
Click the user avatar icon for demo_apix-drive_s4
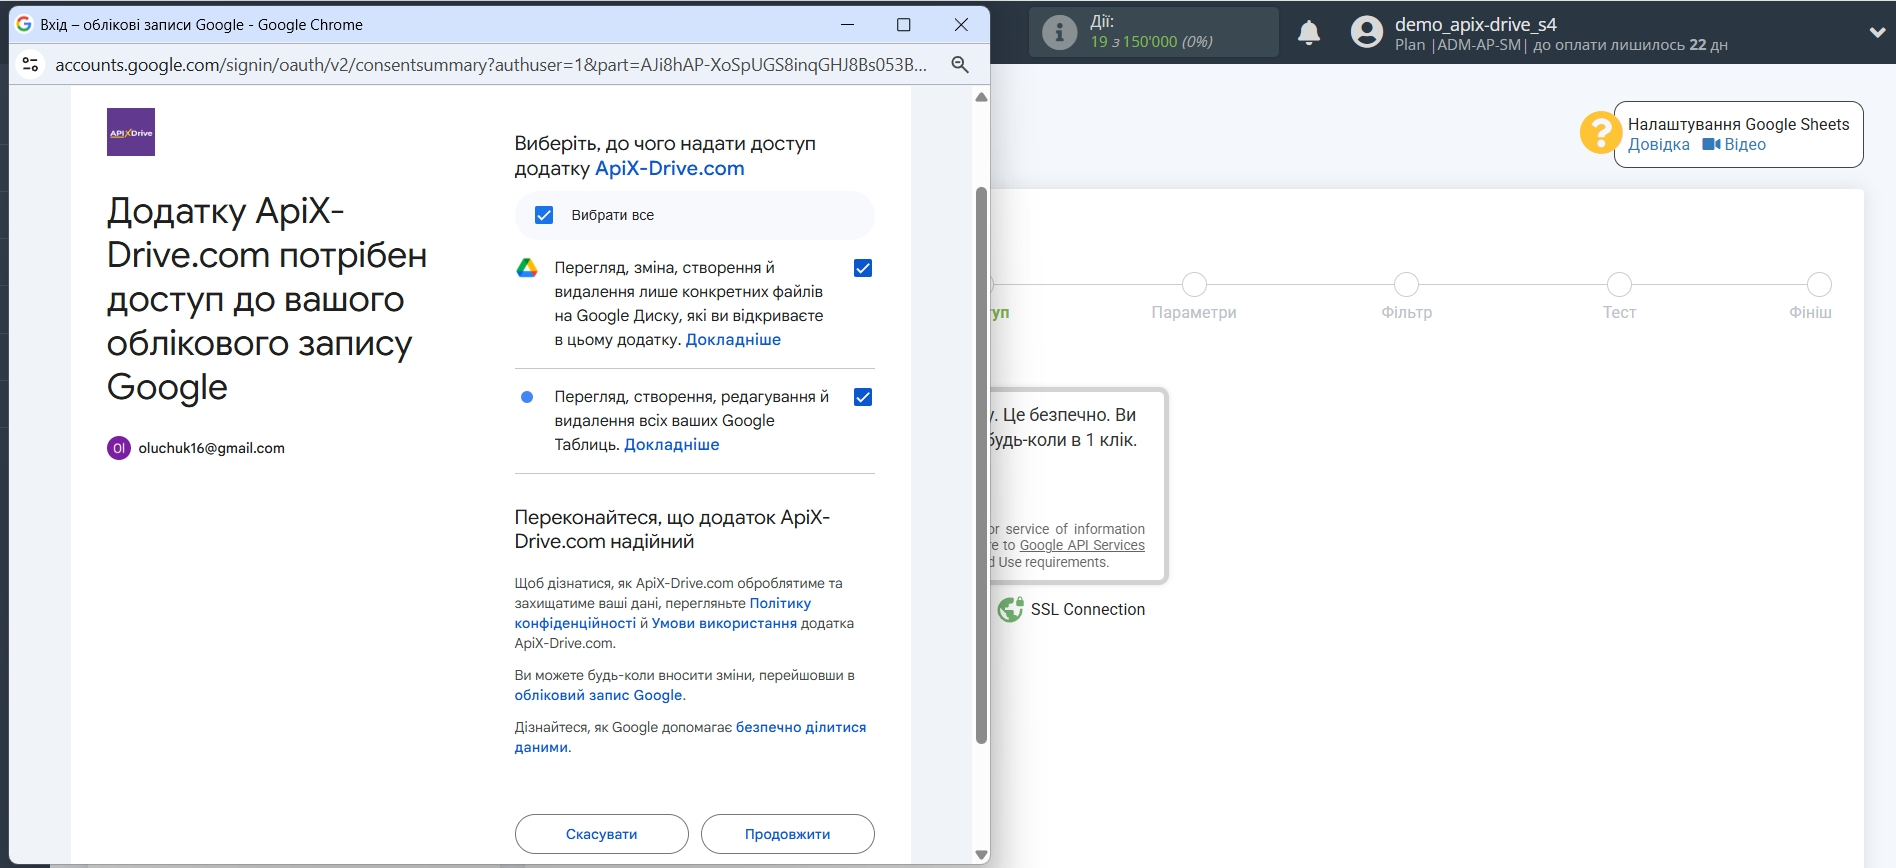pos(1367,33)
